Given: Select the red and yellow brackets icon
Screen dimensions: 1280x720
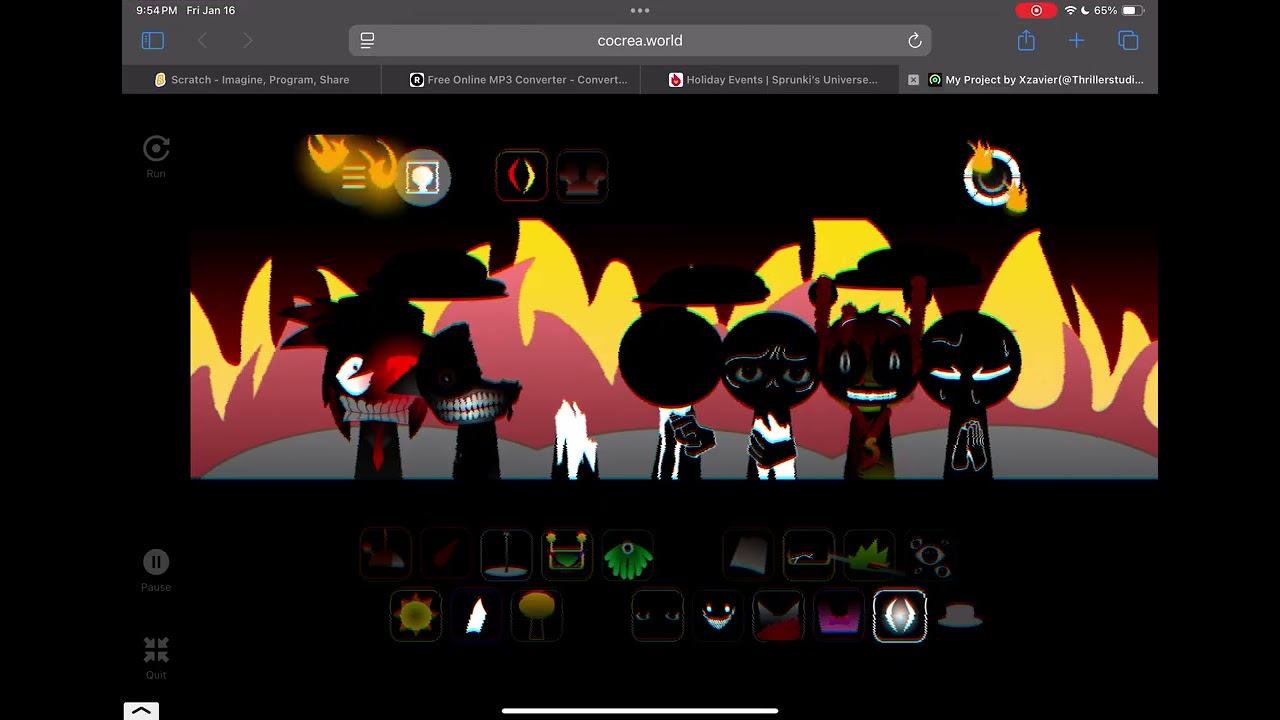Looking at the screenshot, I should point(521,175).
